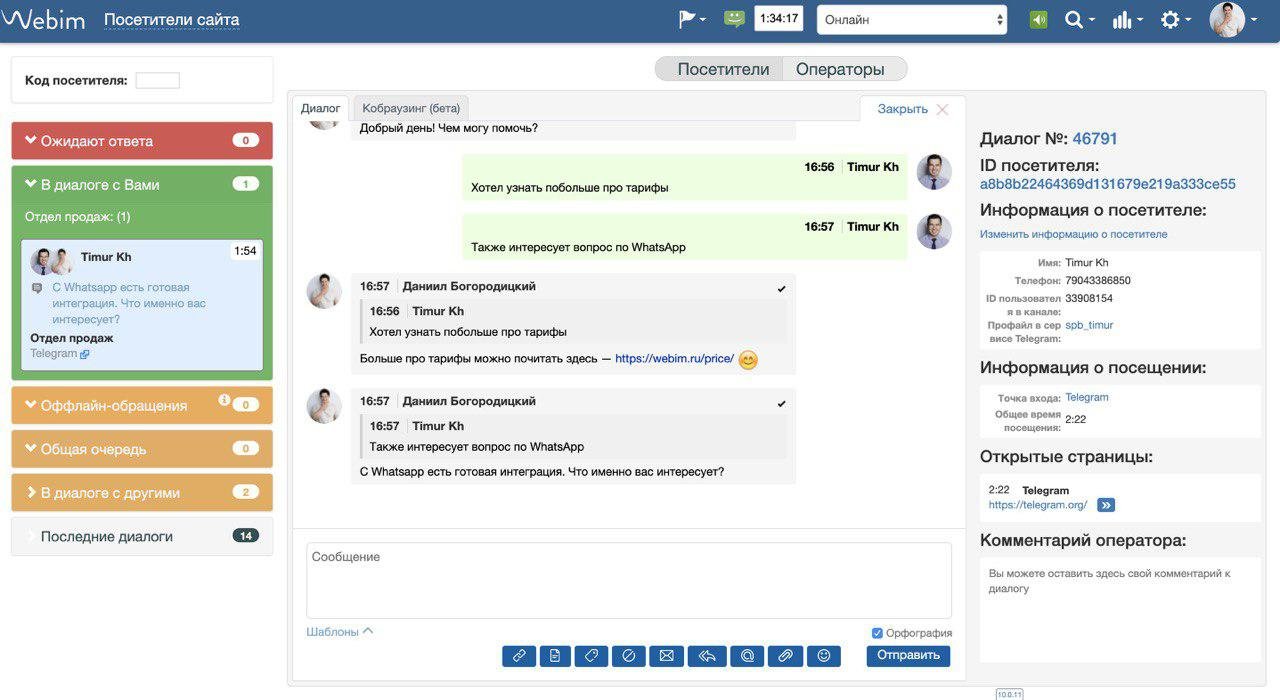This screenshot has width=1280, height=700.
Task: Toggle the green chat smiley status icon
Action: [x=734, y=19]
